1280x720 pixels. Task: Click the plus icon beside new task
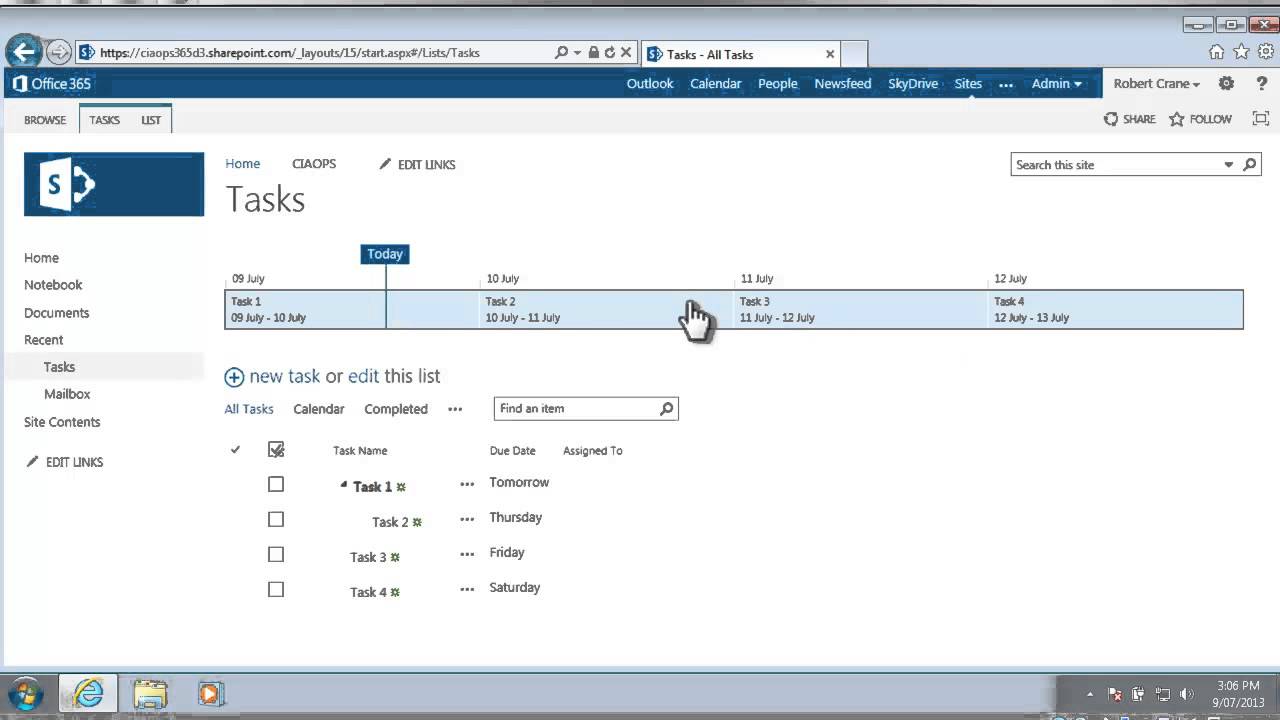click(x=234, y=377)
